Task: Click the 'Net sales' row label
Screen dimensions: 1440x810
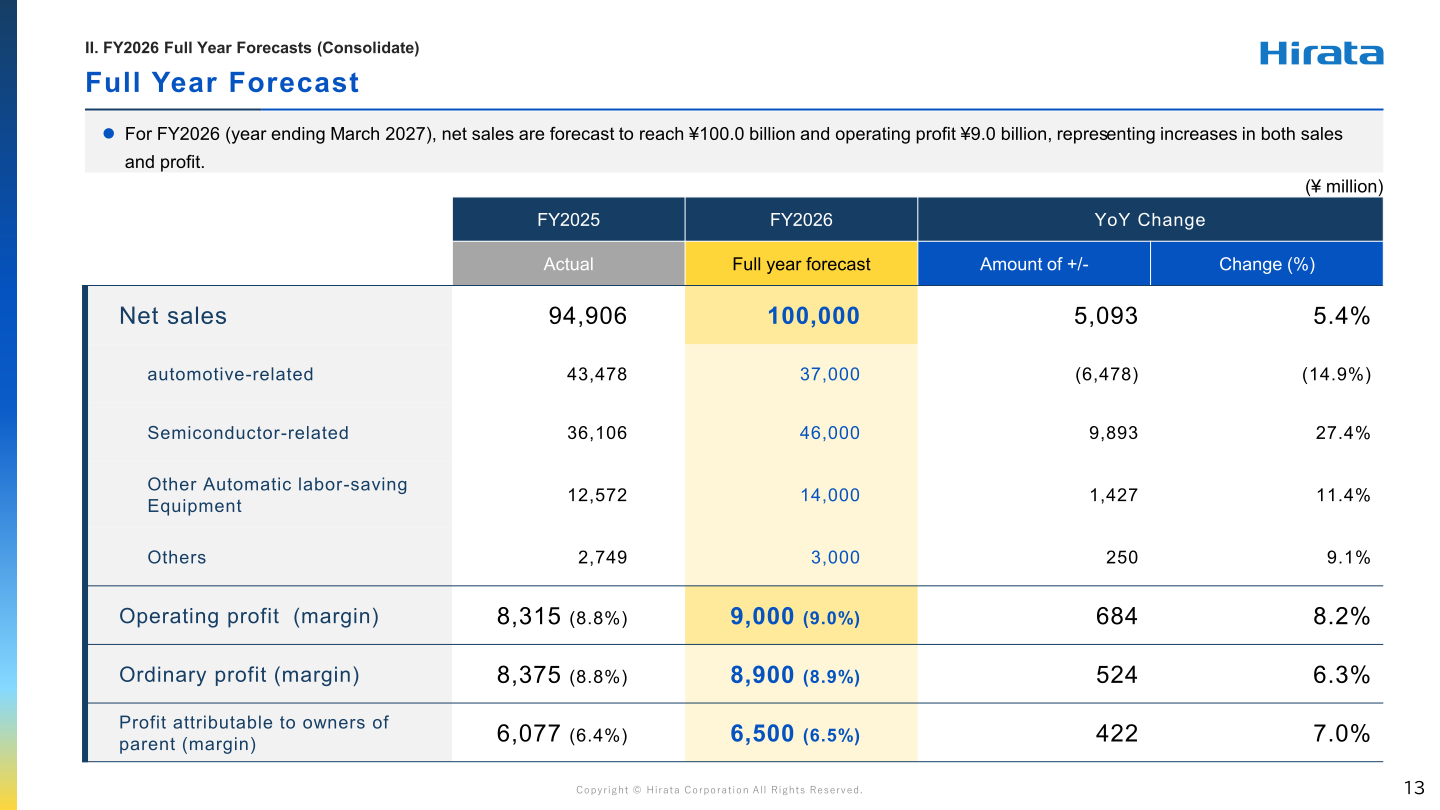Action: point(173,316)
